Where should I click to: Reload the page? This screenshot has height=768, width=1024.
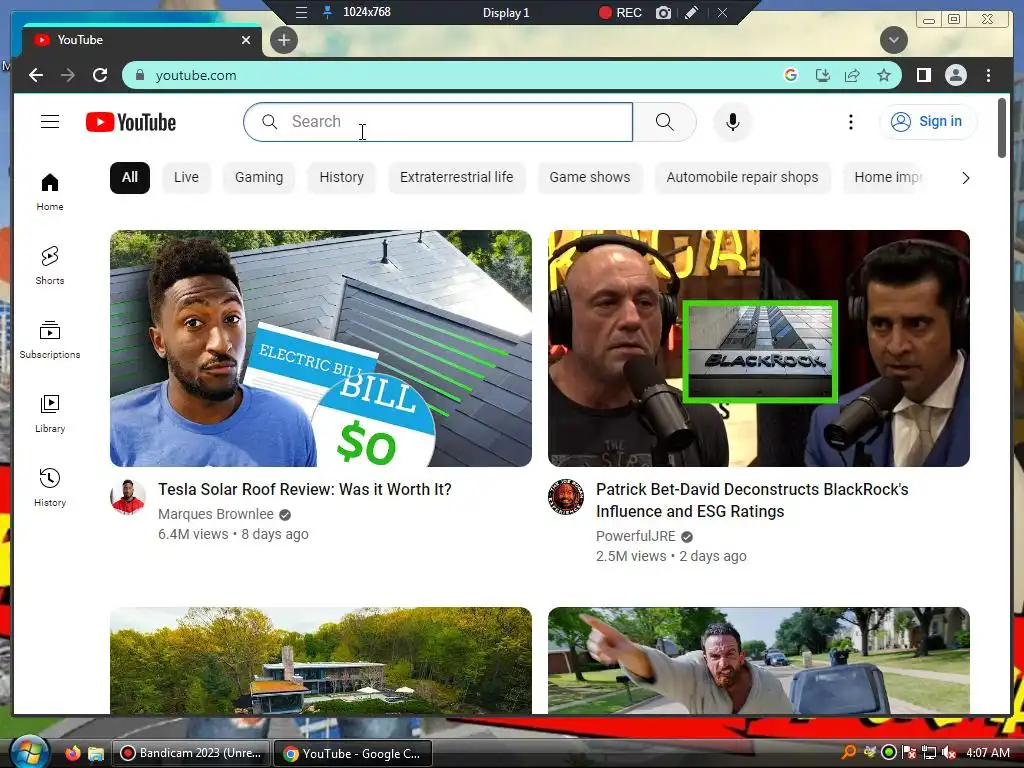click(x=100, y=75)
